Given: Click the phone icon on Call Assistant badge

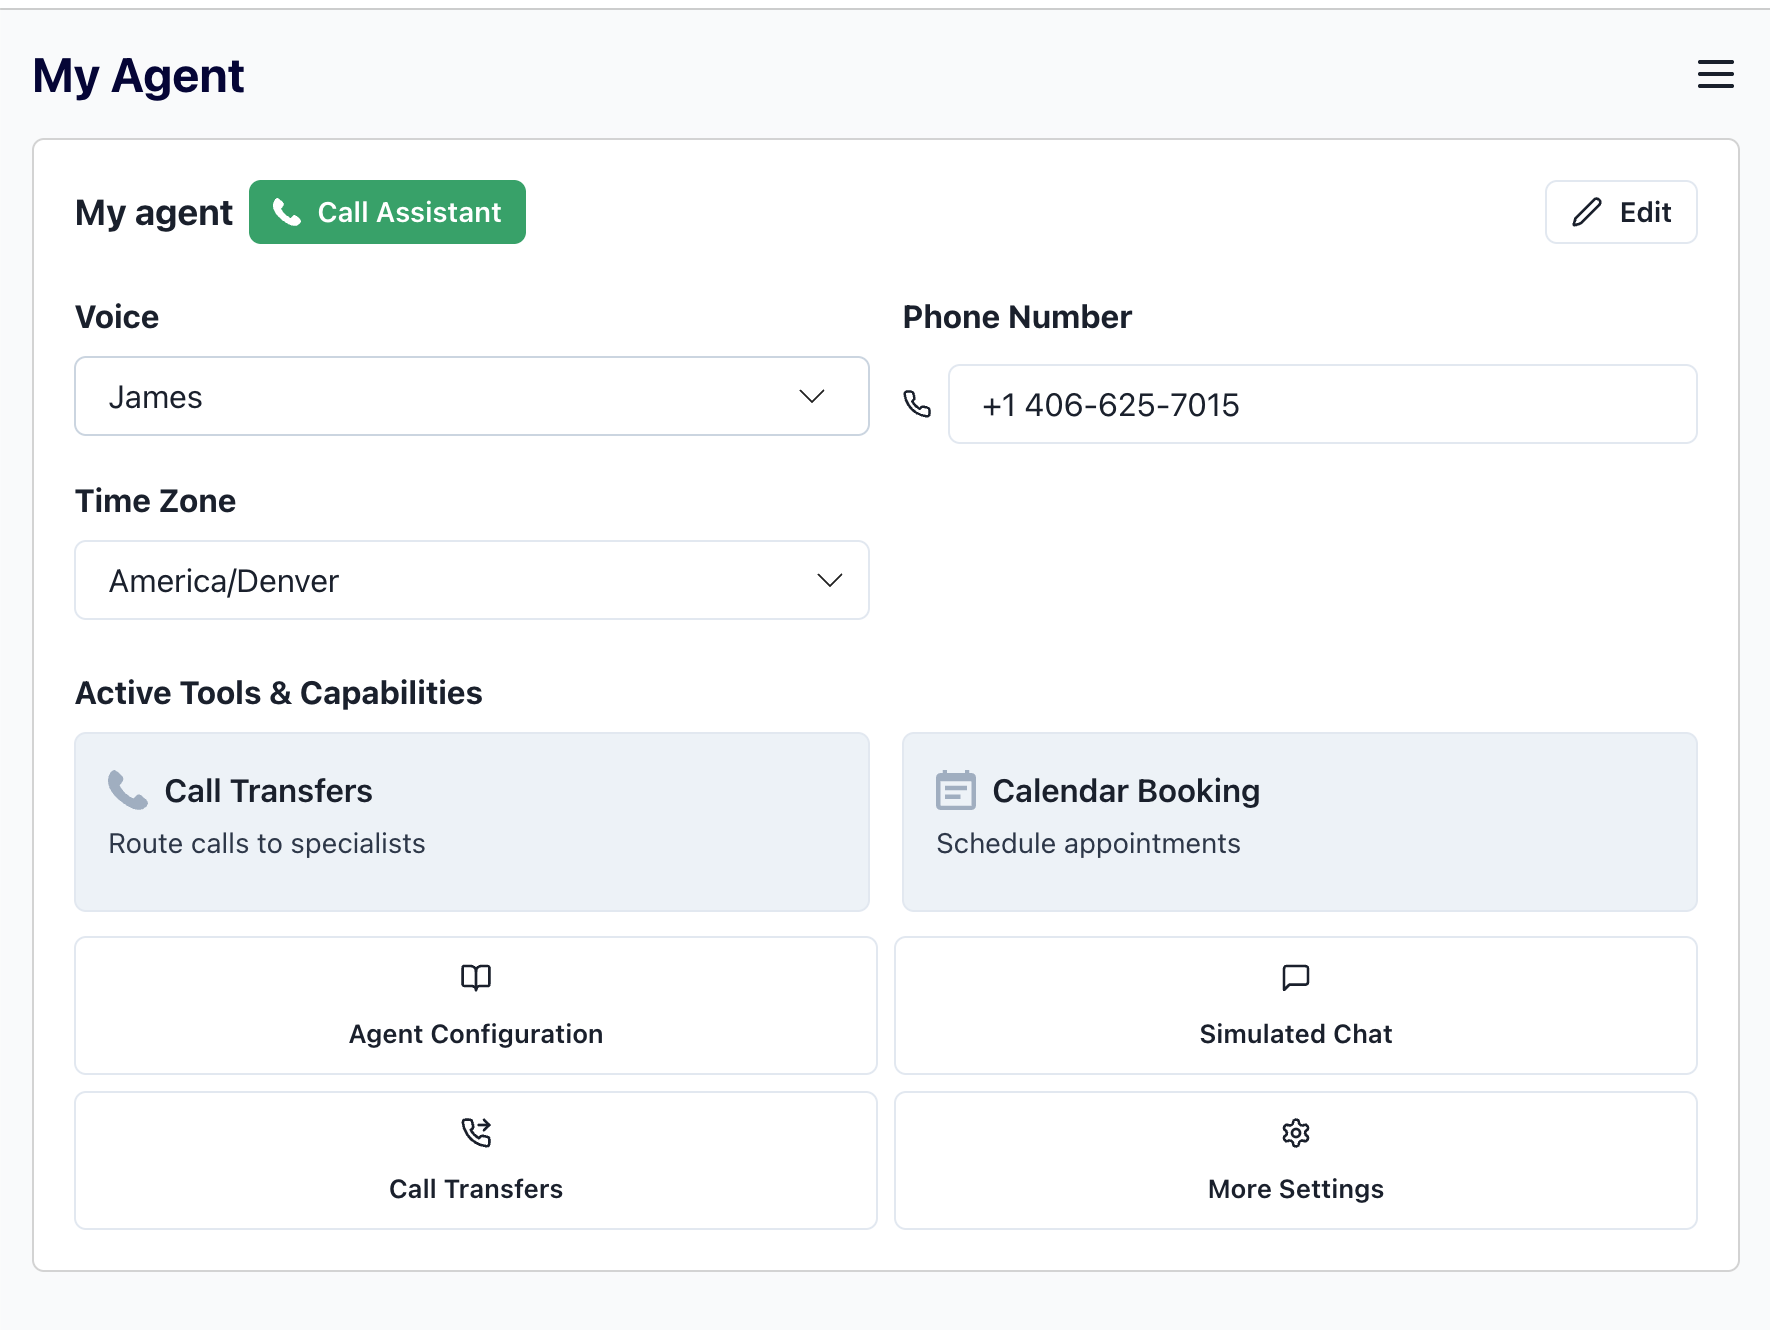Looking at the screenshot, I should point(287,212).
